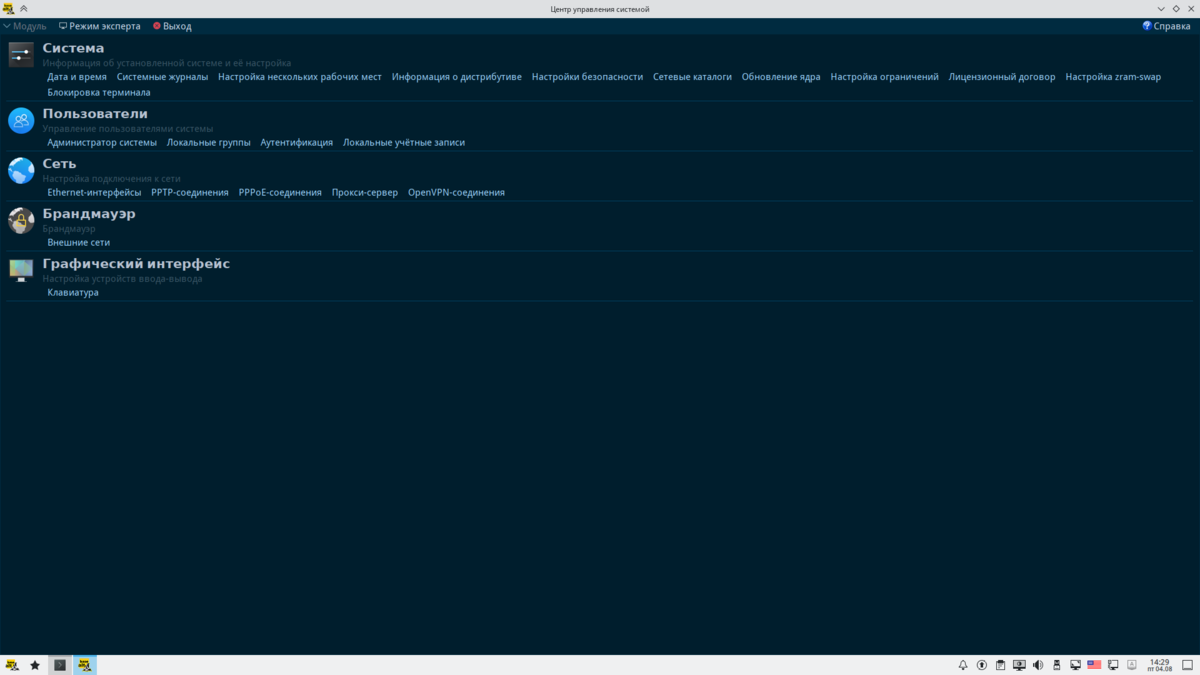Switch to the terminal task in the taskbar
Viewport: 1200px width, 675px height.
point(60,665)
